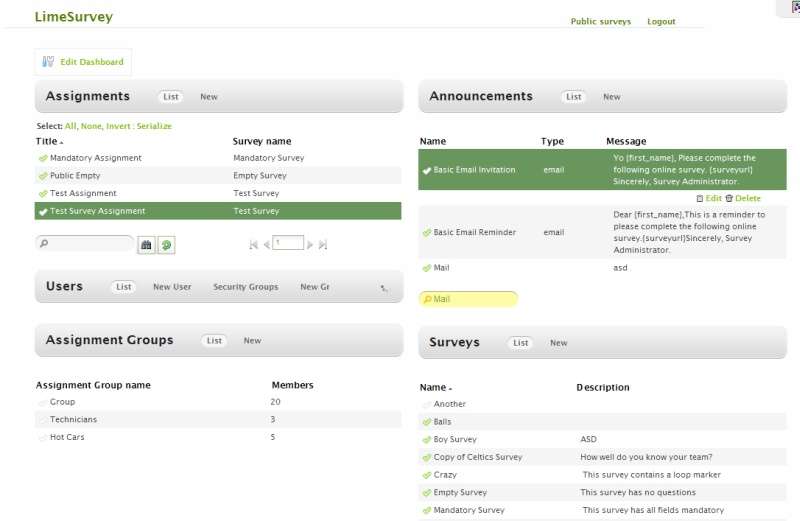Go to the last page of assignments
The height and width of the screenshot is (521, 800).
point(323,244)
